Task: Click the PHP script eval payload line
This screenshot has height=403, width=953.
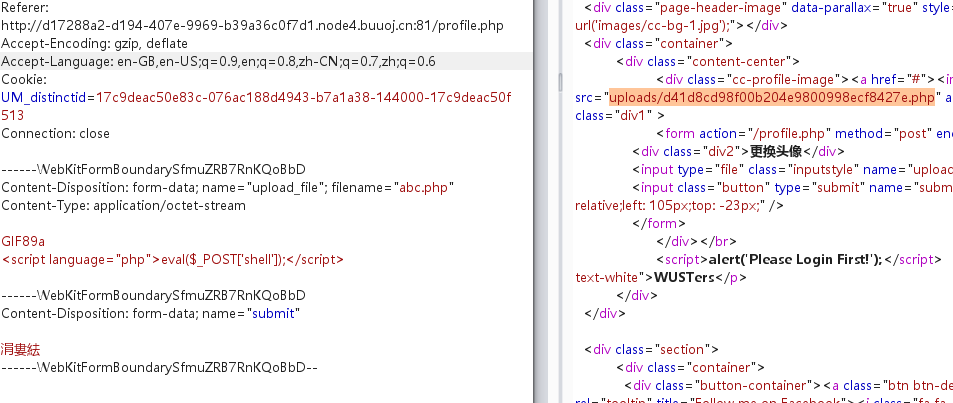Action: (x=173, y=260)
